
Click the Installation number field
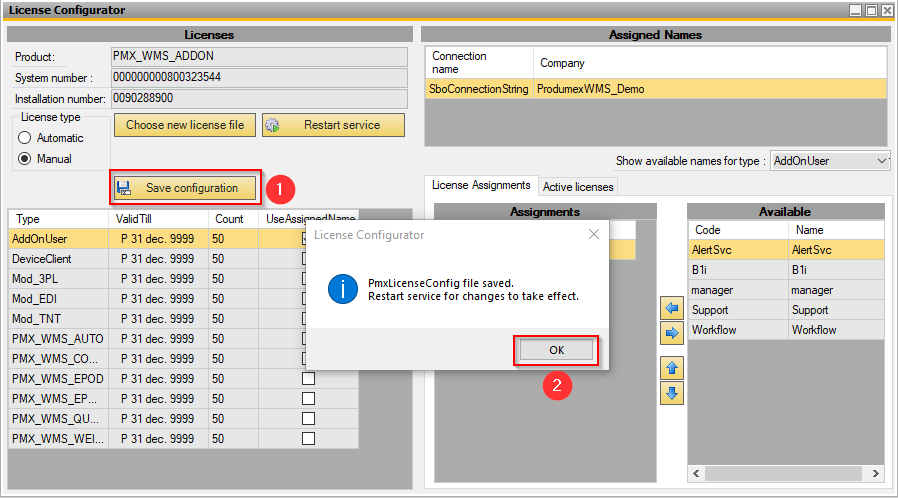pyautogui.click(x=259, y=99)
